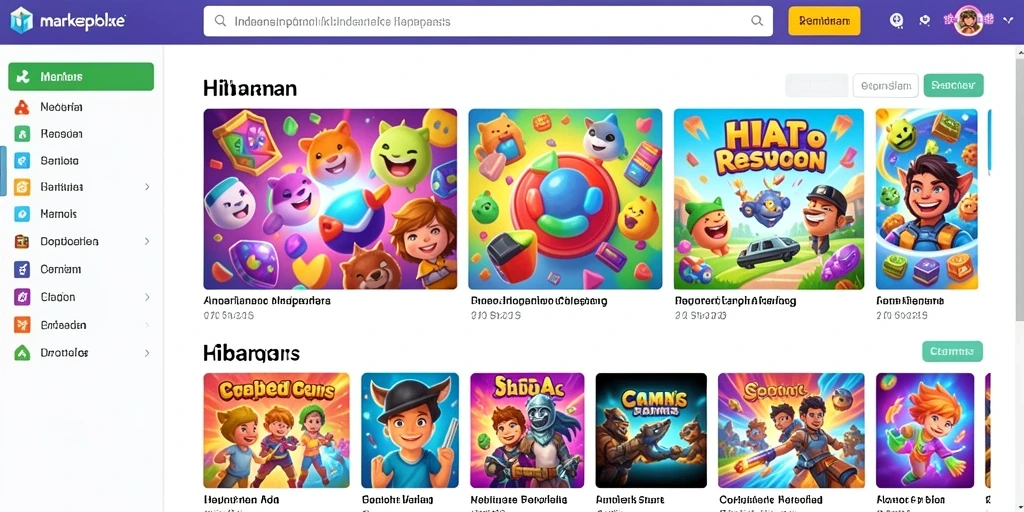The height and width of the screenshot is (512, 1024).
Task: Expand the Enbaden sidebar chevron
Action: [147, 325]
